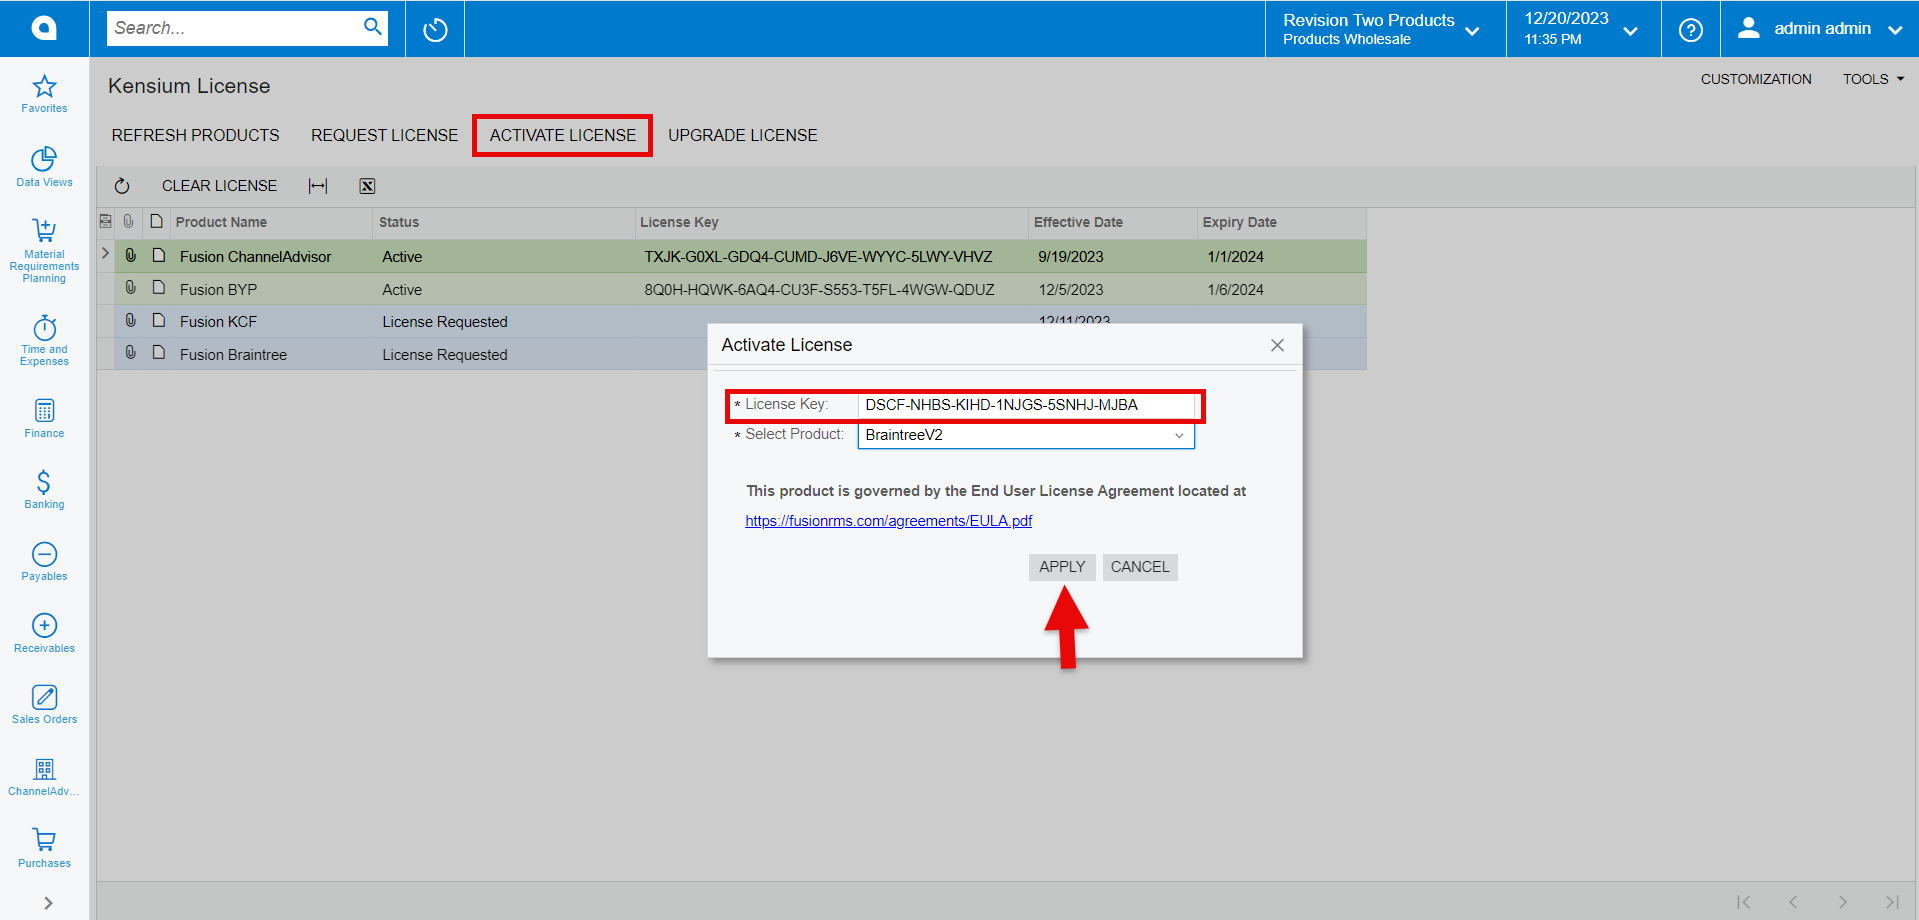This screenshot has width=1919, height=920.
Task: Click inside the License Key input field
Action: pyautogui.click(x=1030, y=405)
